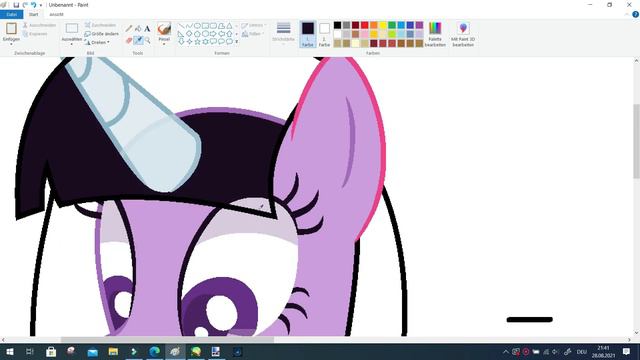640x360 pixels.
Task: Choose the pink color swatch
Action: point(364,34)
